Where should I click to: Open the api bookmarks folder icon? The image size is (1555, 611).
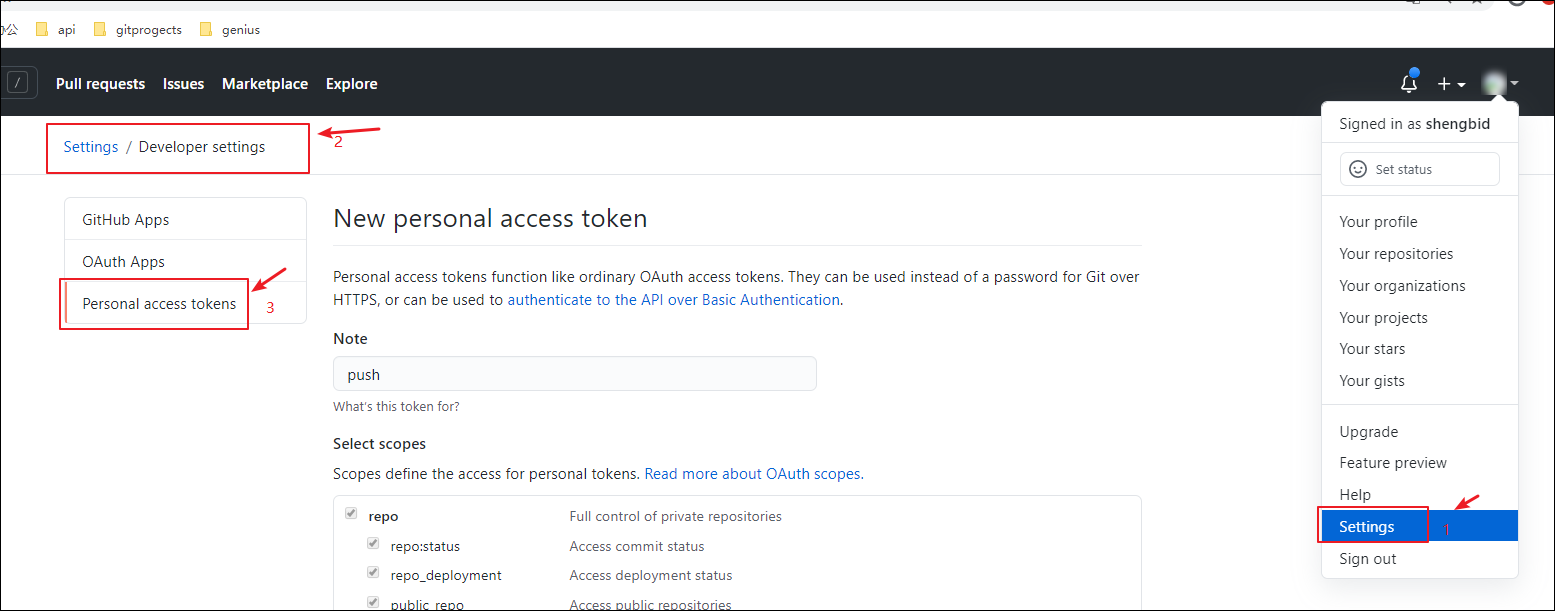click(x=41, y=29)
